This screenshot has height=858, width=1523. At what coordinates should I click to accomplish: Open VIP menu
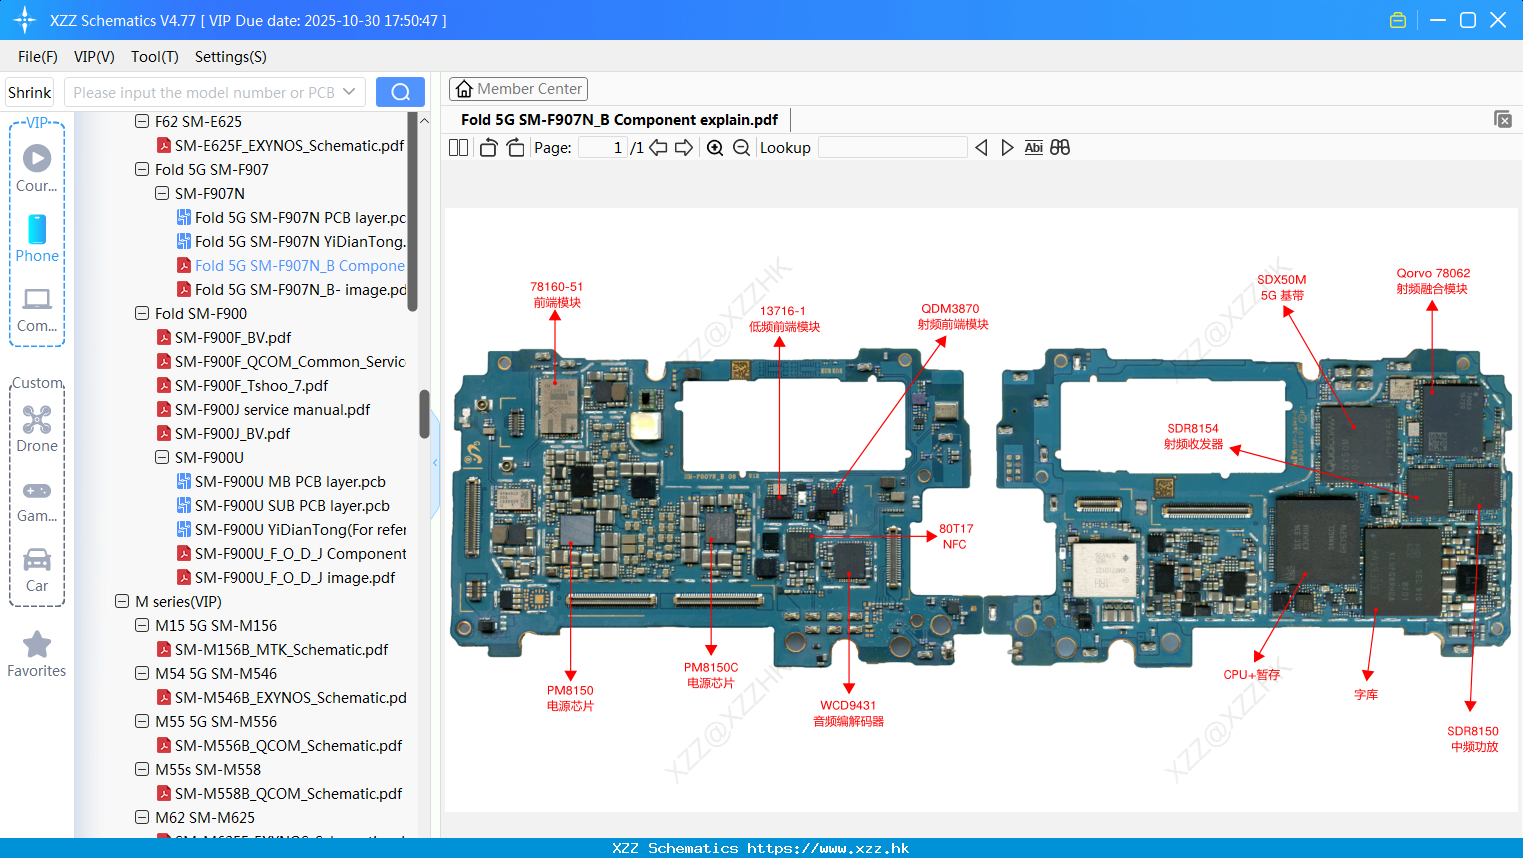click(x=94, y=57)
